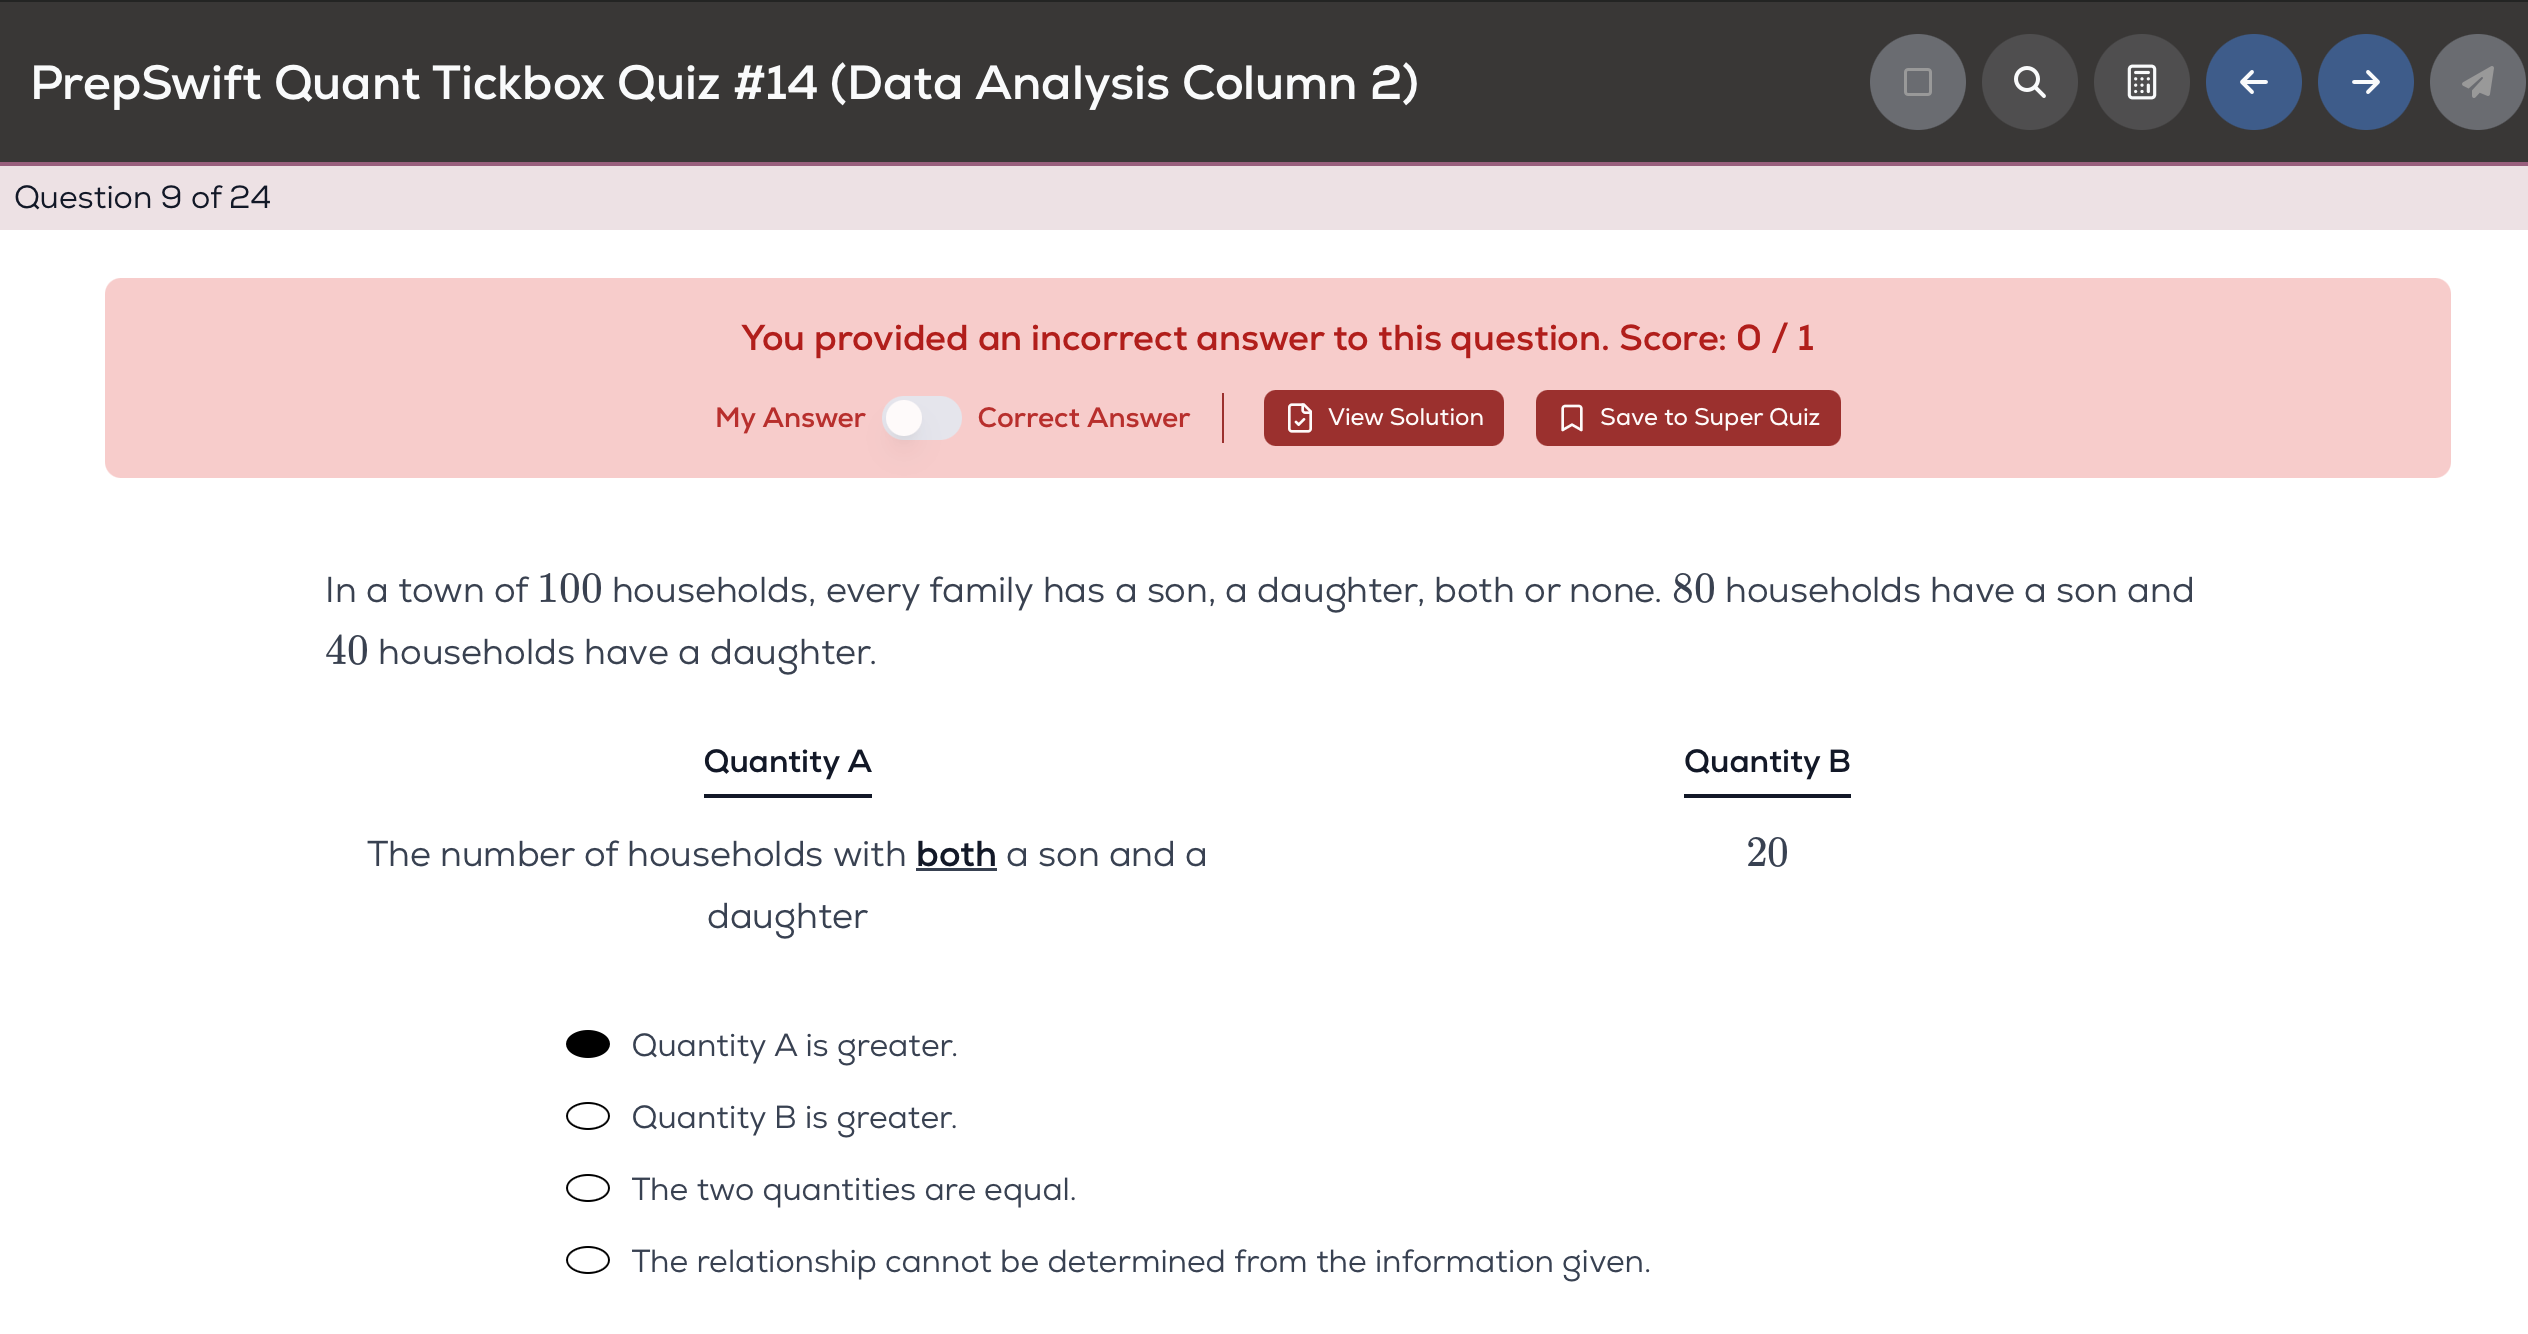
Task: Click the Correct Answer label
Action: [x=1084, y=418]
